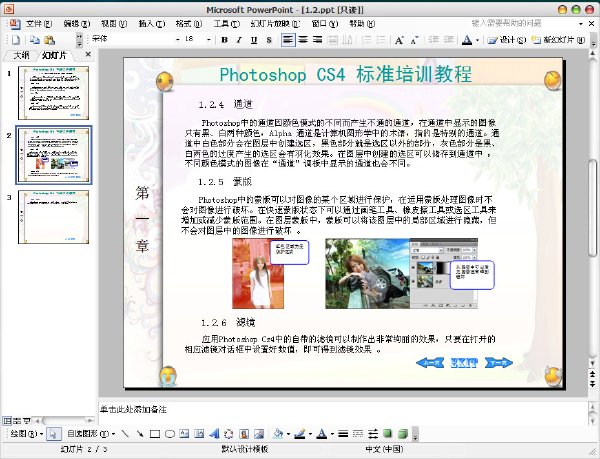Screen dimensions: 600x459
Task: Click font color A in formatting toolbar
Action: 467,40
